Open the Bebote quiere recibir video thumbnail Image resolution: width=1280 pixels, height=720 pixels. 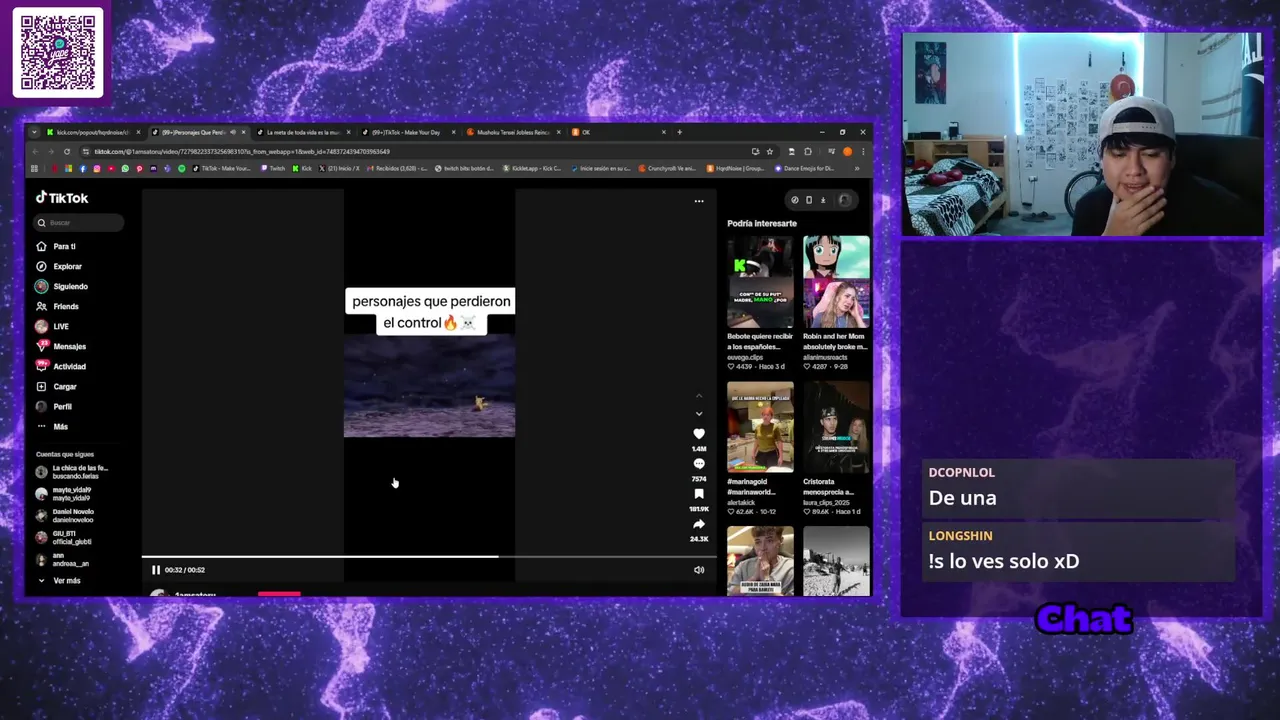pos(760,282)
